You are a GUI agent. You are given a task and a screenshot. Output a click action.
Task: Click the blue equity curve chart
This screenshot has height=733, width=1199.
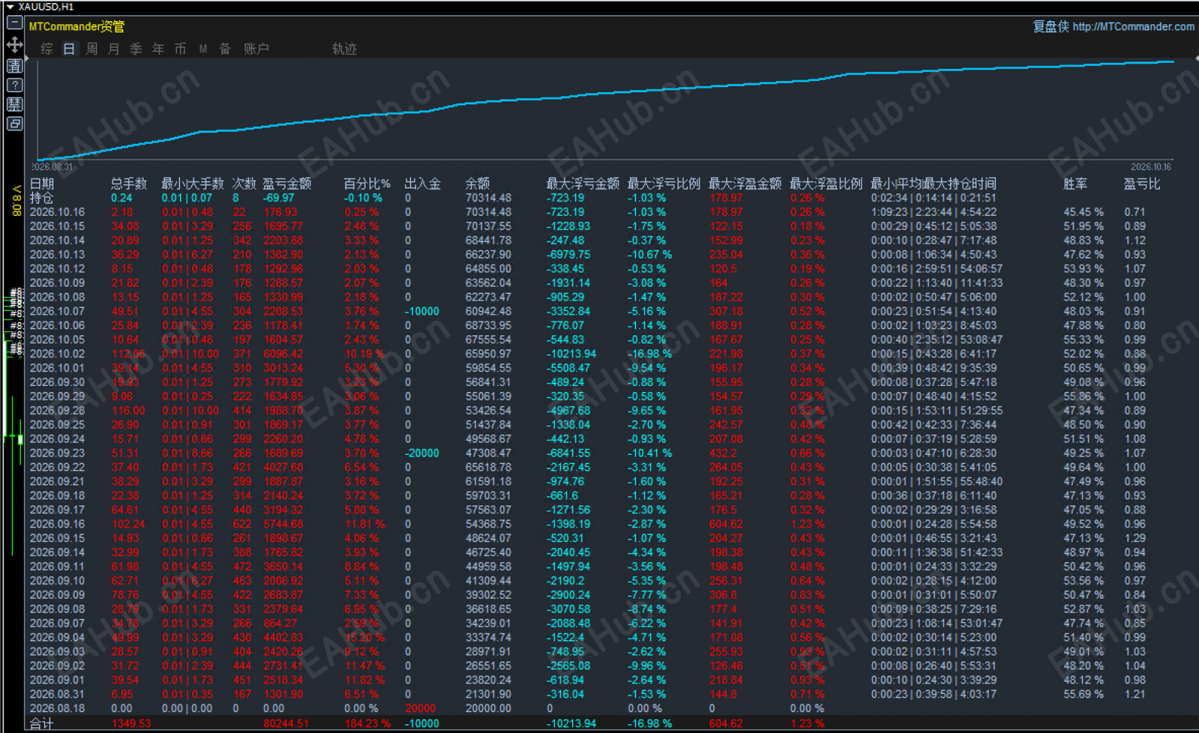pyautogui.click(x=606, y=111)
